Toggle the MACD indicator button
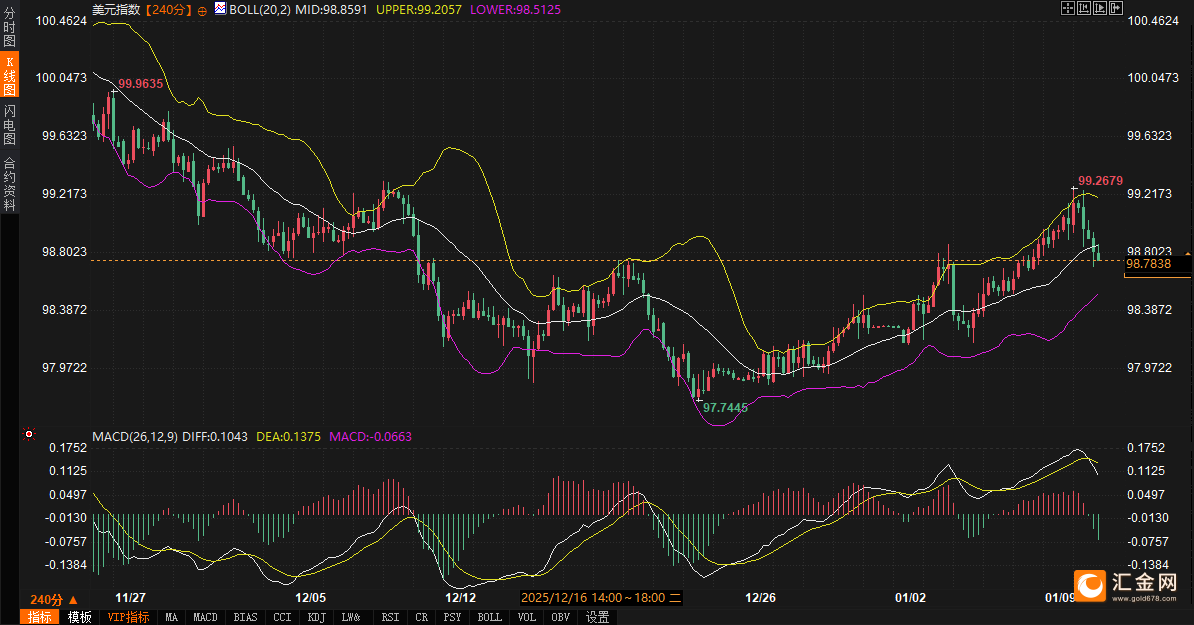The width and height of the screenshot is (1194, 625). 205,617
